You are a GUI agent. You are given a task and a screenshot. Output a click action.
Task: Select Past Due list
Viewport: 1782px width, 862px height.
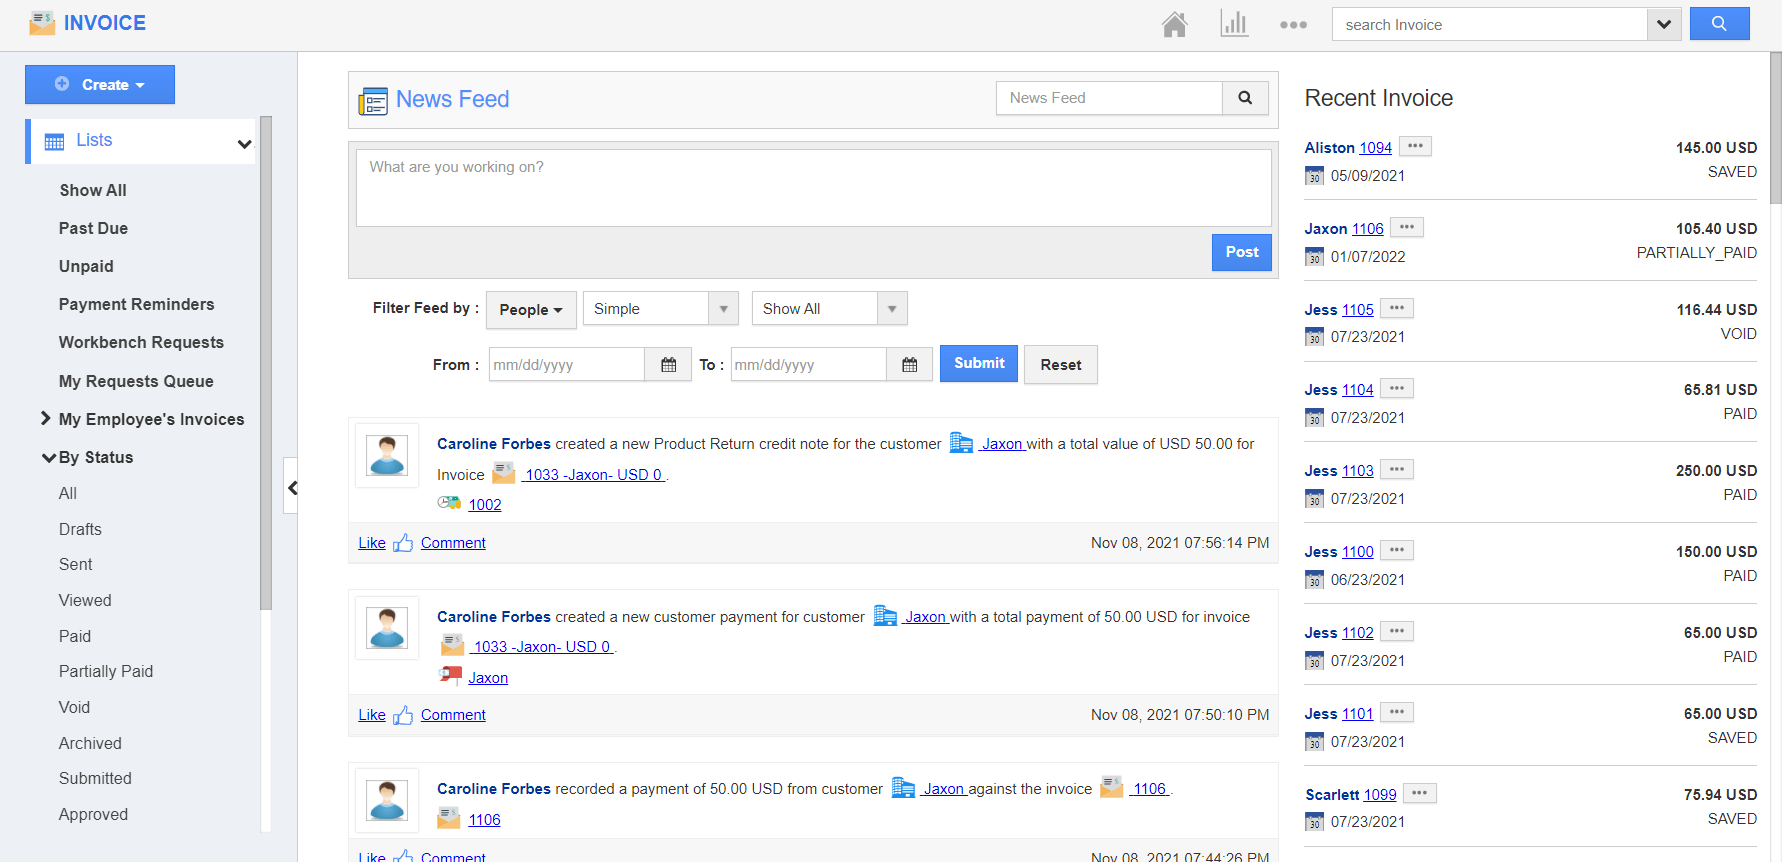click(93, 228)
